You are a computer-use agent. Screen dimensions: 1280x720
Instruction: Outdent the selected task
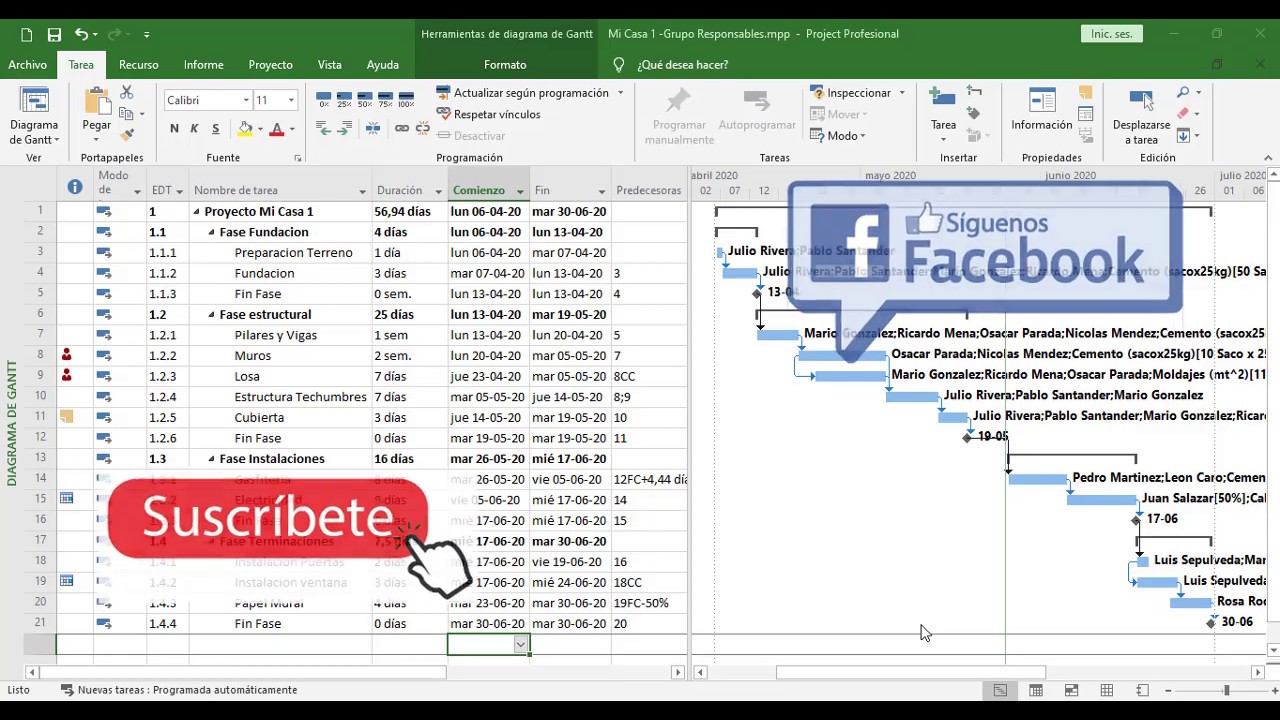(324, 128)
